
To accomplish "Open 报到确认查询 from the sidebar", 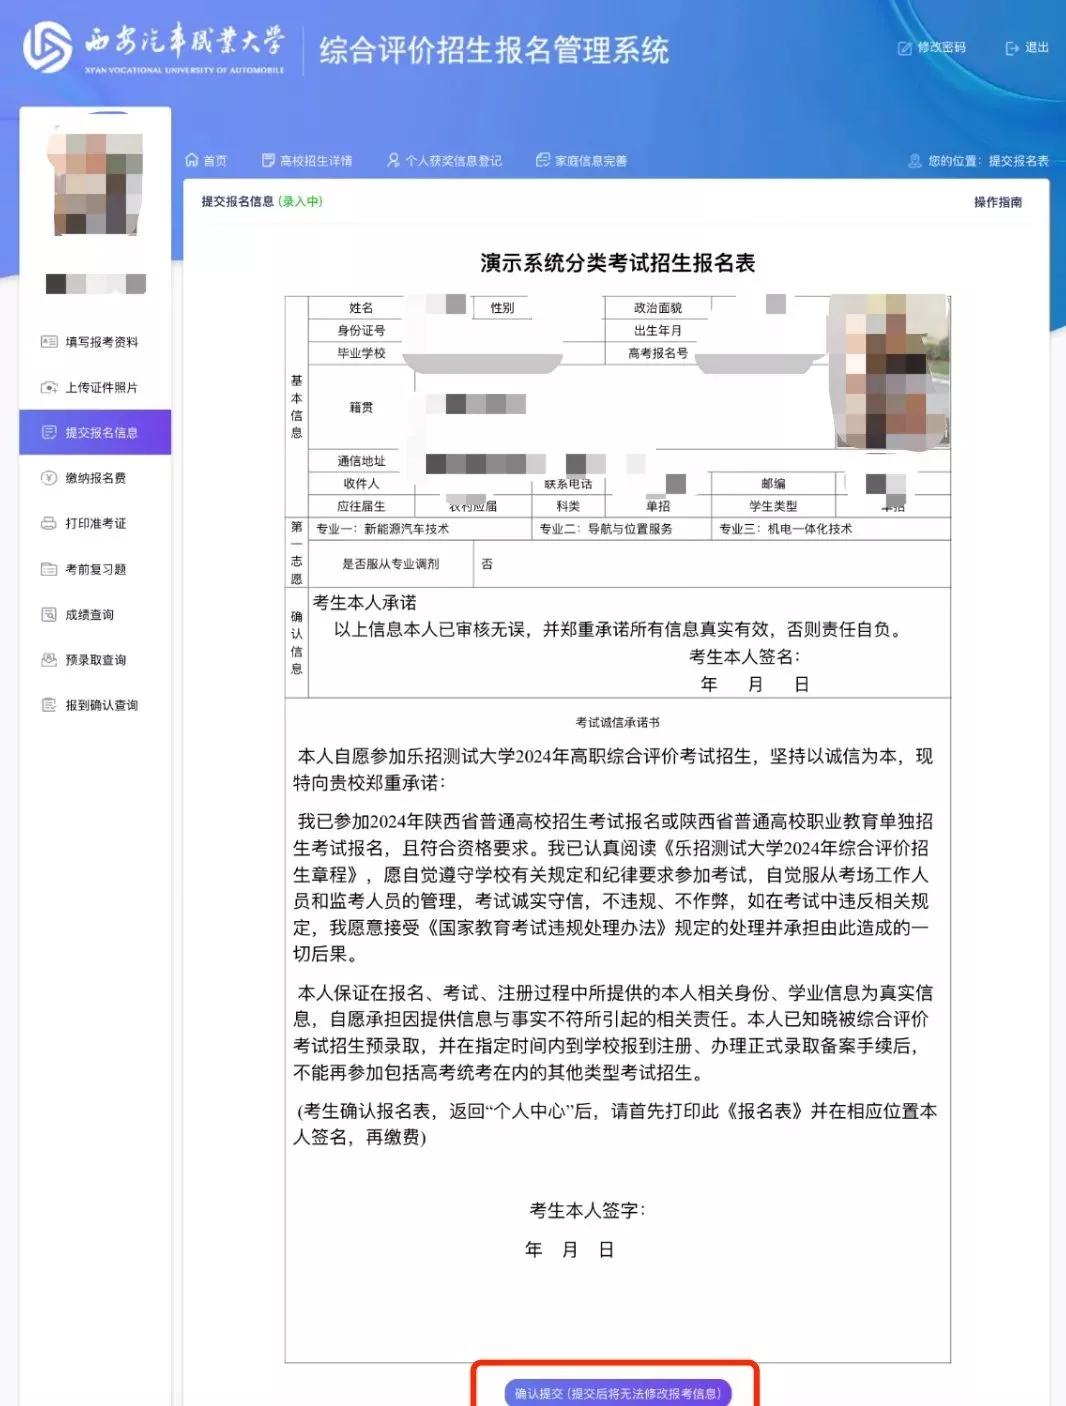I will click(x=48, y=705).
